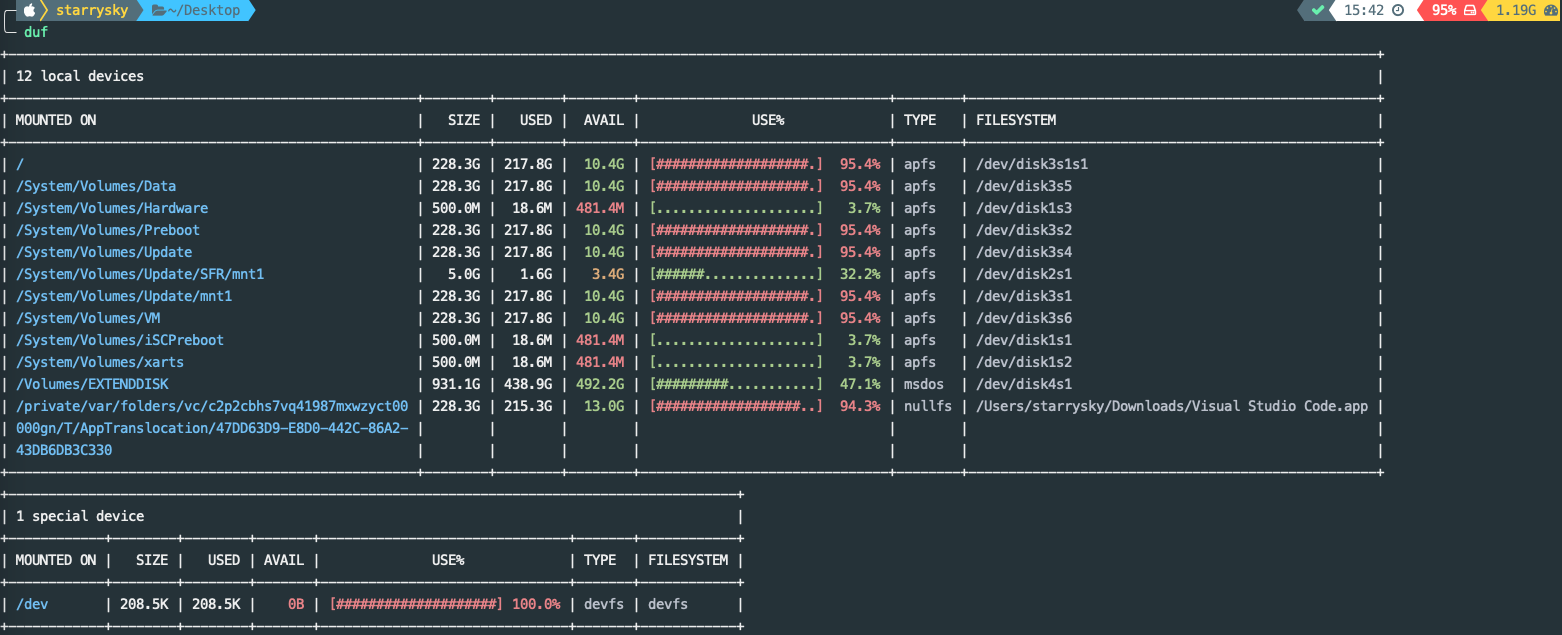
Task: Click the 438.9G used value
Action: pos(528,384)
